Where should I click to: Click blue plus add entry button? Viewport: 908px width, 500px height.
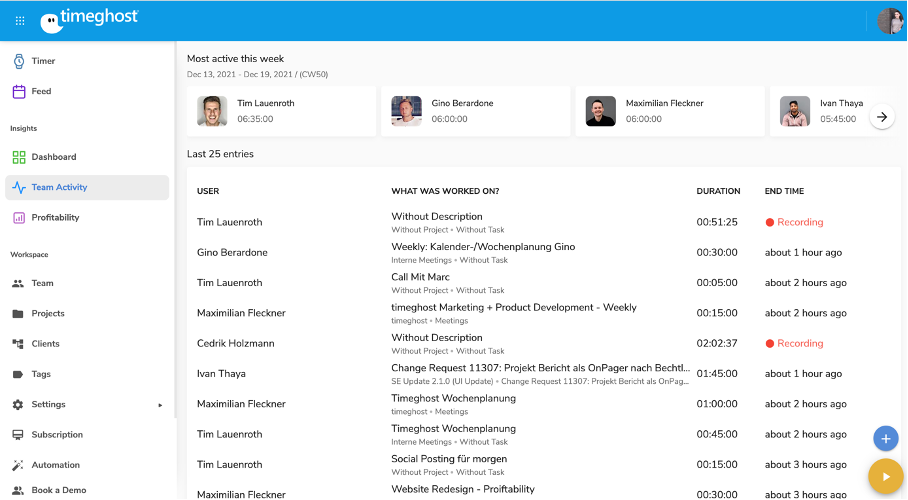click(885, 438)
